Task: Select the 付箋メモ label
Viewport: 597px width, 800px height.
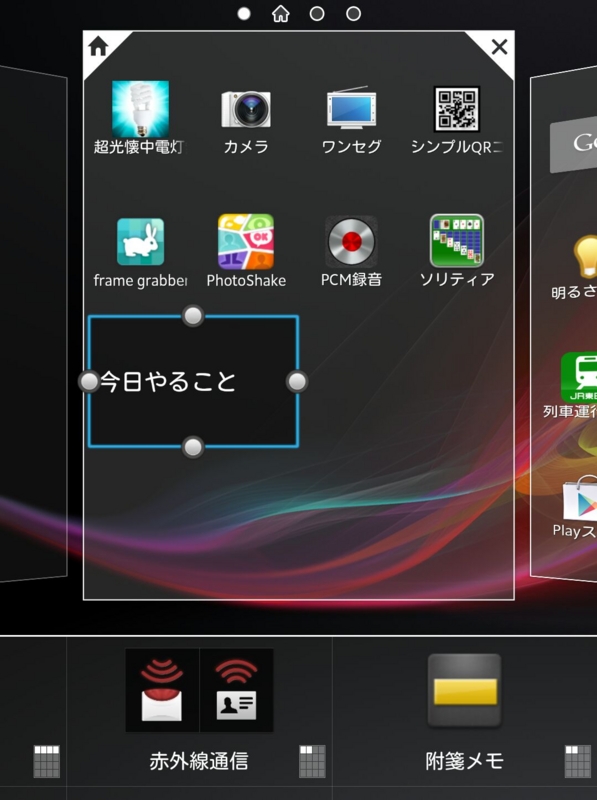Action: (464, 761)
